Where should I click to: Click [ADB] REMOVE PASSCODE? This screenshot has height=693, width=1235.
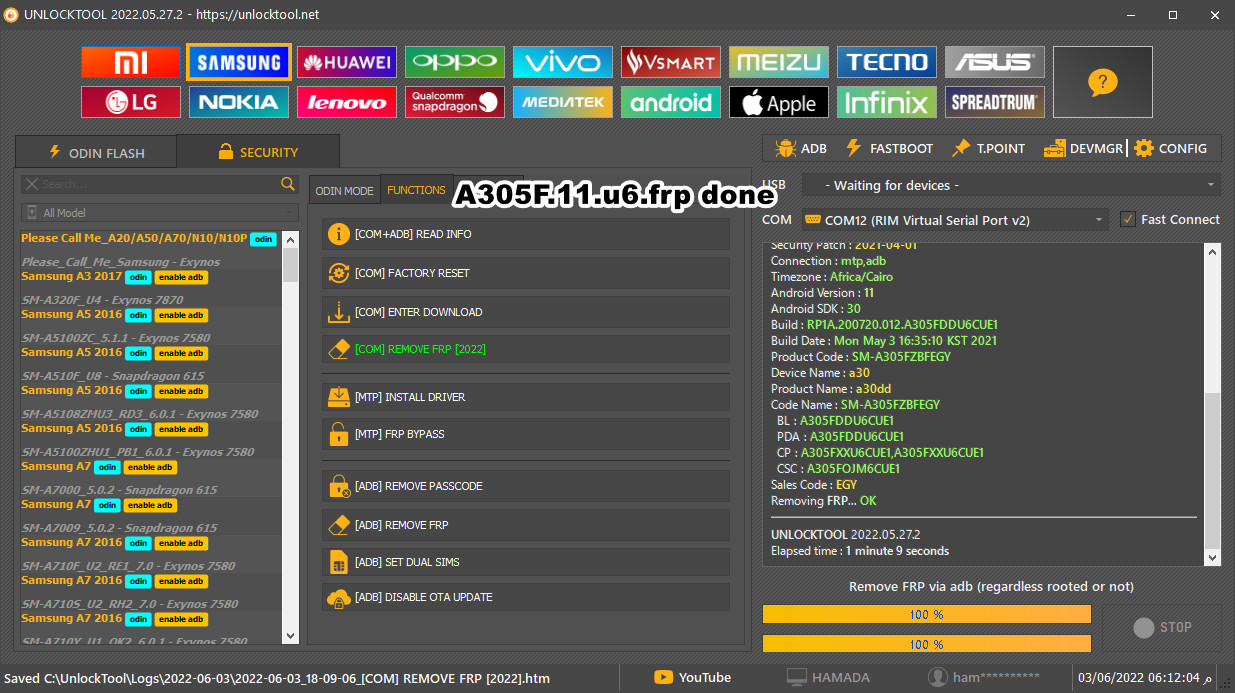(525, 486)
